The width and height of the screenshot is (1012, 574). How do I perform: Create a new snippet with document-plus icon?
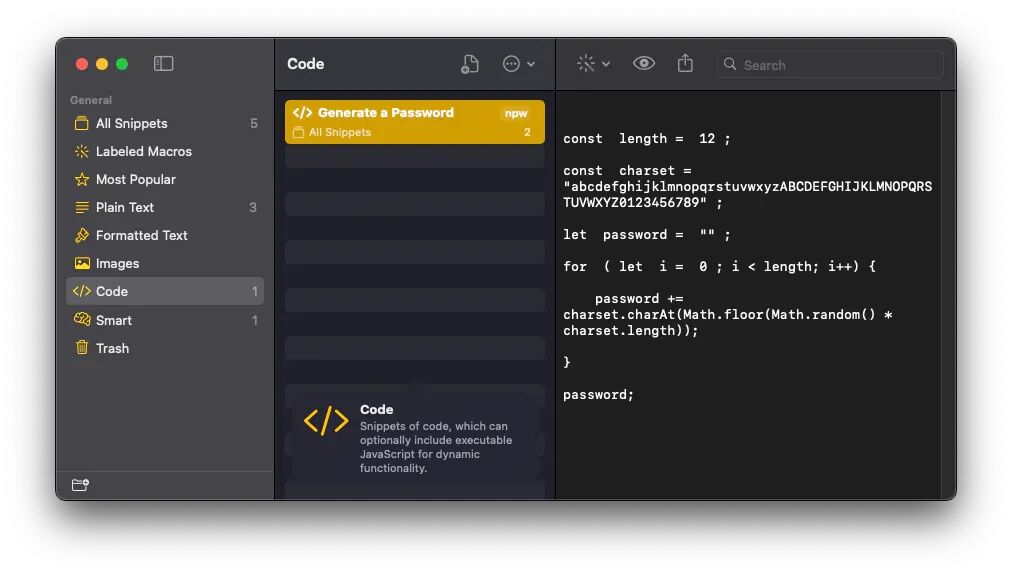470,64
